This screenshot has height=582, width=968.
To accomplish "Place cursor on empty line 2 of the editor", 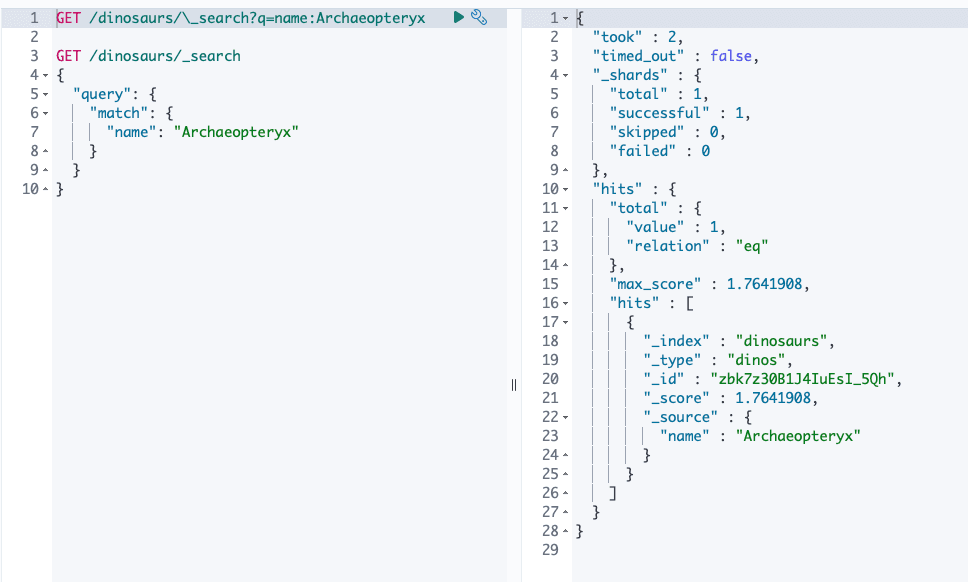I will (x=200, y=37).
